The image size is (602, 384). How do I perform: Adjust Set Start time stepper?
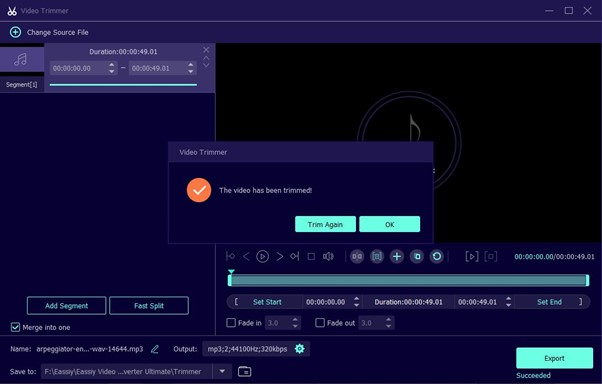pos(357,302)
